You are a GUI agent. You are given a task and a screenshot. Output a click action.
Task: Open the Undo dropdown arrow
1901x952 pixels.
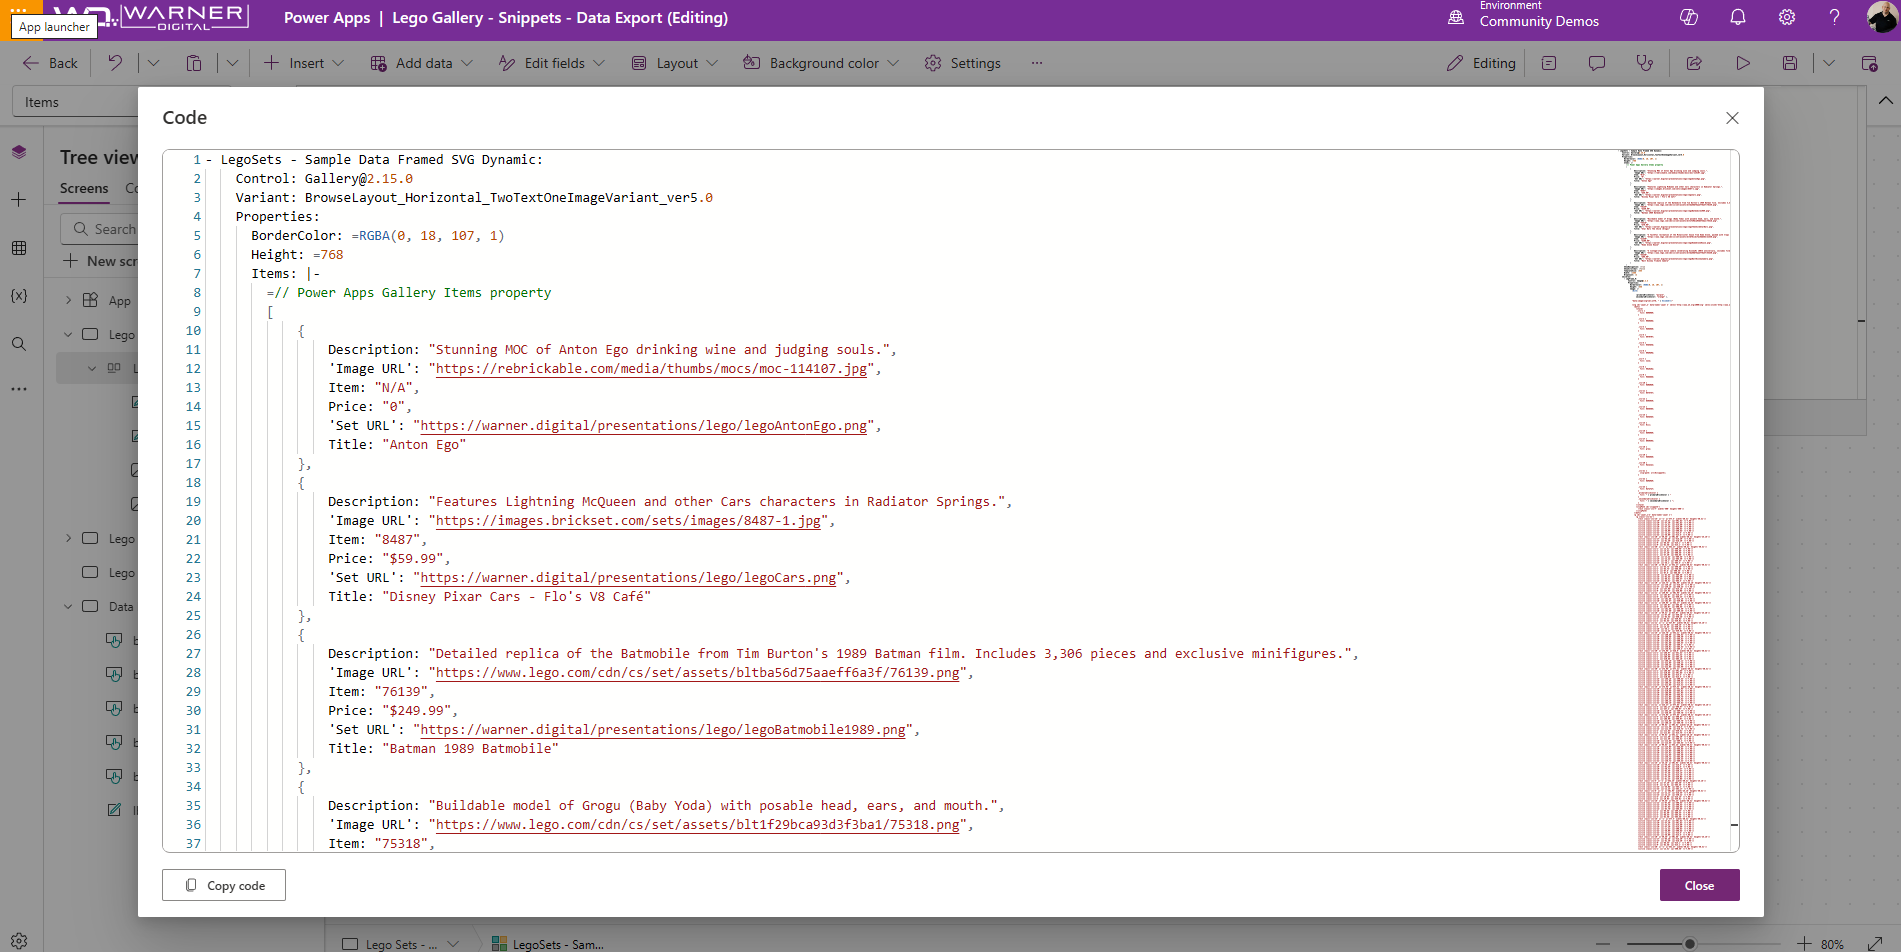(x=153, y=63)
